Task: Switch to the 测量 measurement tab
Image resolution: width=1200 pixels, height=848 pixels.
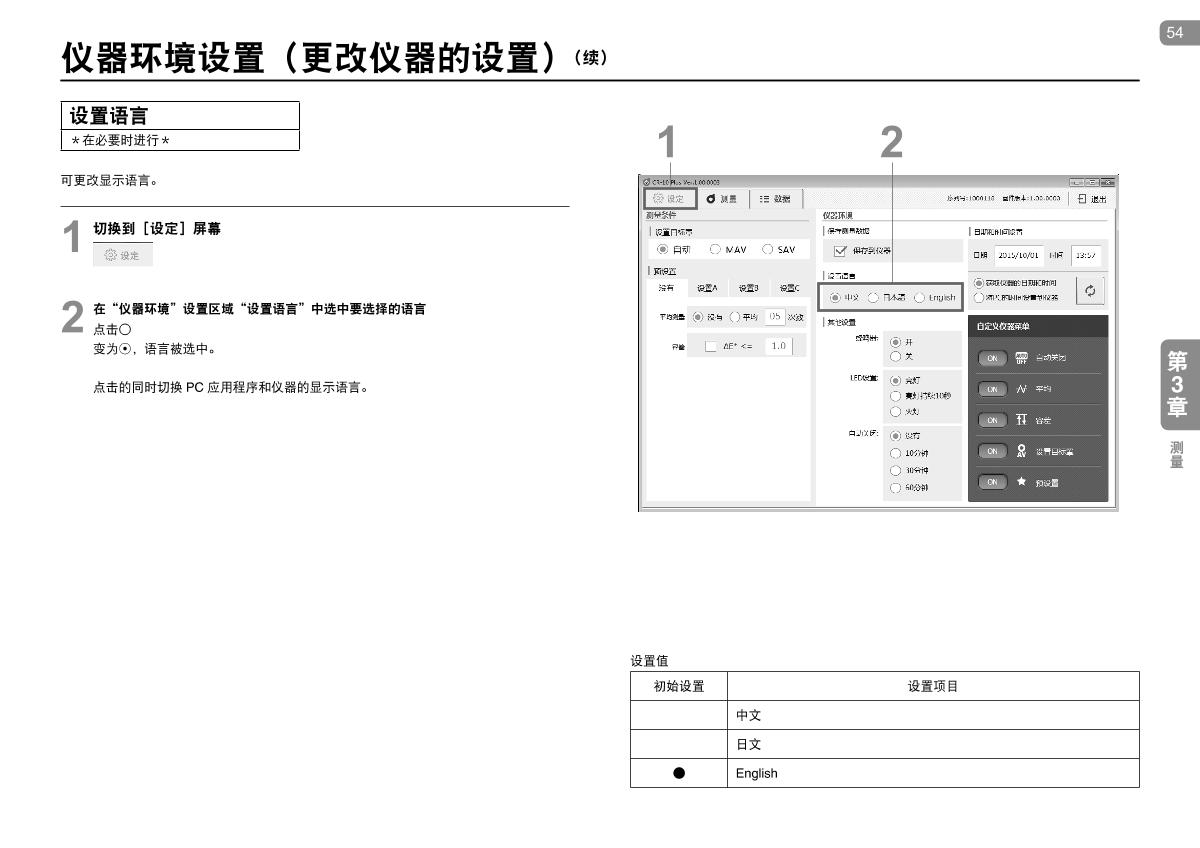Action: (723, 199)
